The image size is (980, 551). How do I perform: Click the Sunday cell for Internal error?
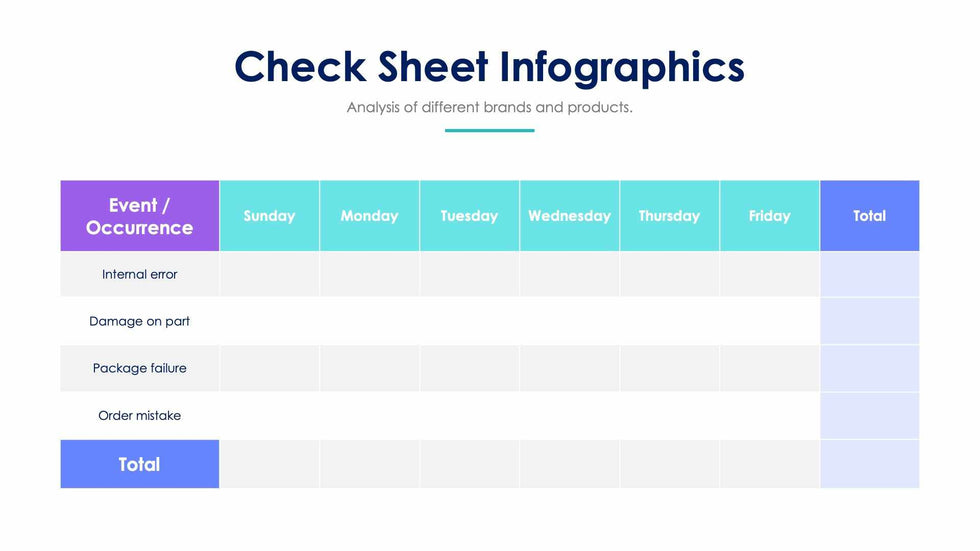(269, 274)
